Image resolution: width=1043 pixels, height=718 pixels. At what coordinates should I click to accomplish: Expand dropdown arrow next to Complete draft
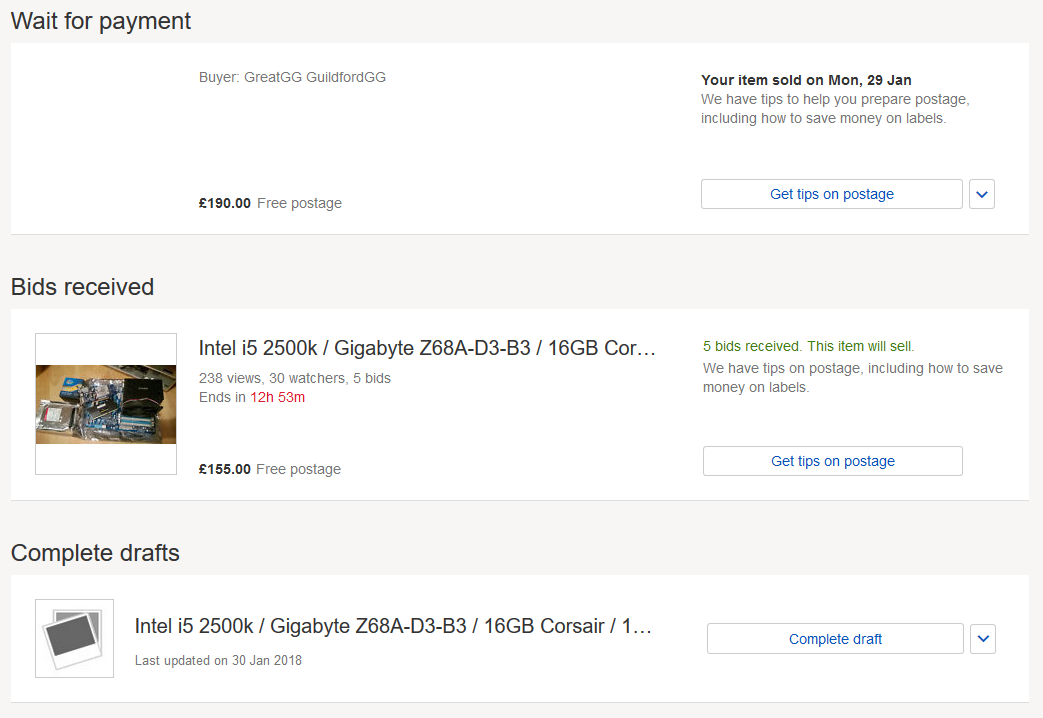[983, 639]
